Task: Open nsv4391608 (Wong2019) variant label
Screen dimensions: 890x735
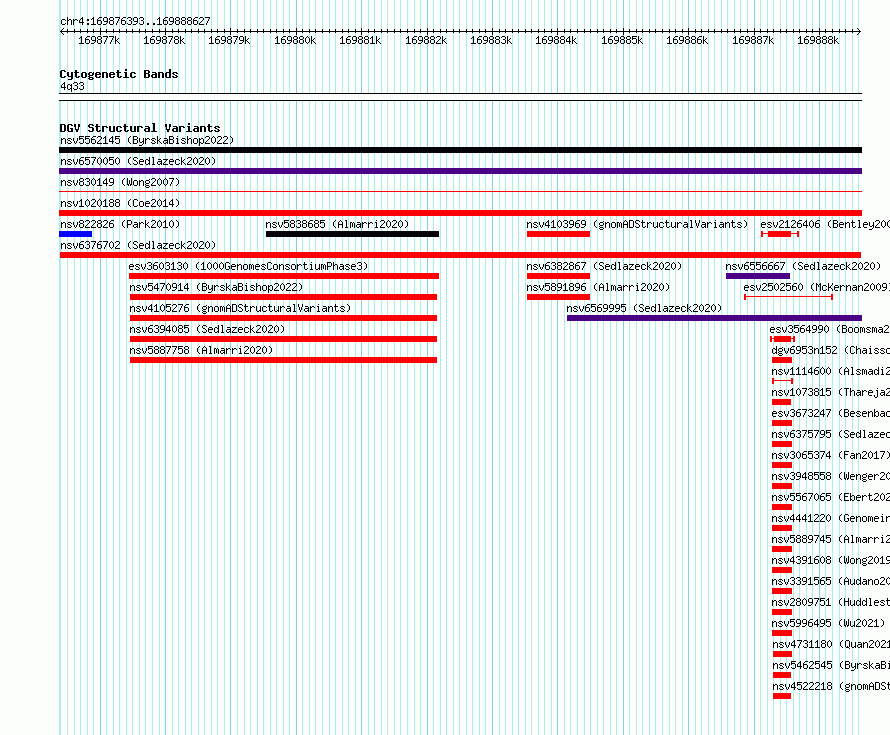Action: coord(830,560)
